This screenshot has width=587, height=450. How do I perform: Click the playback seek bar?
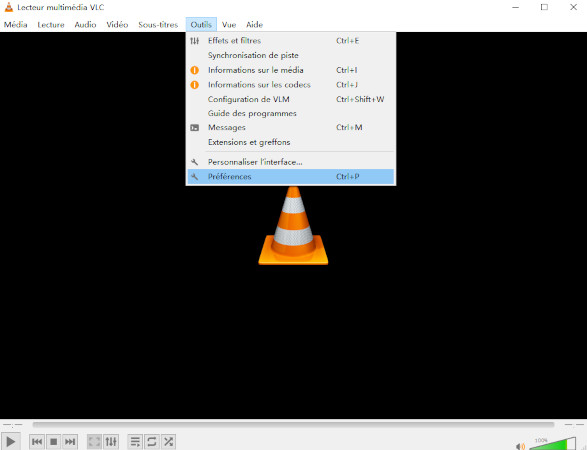pos(293,425)
